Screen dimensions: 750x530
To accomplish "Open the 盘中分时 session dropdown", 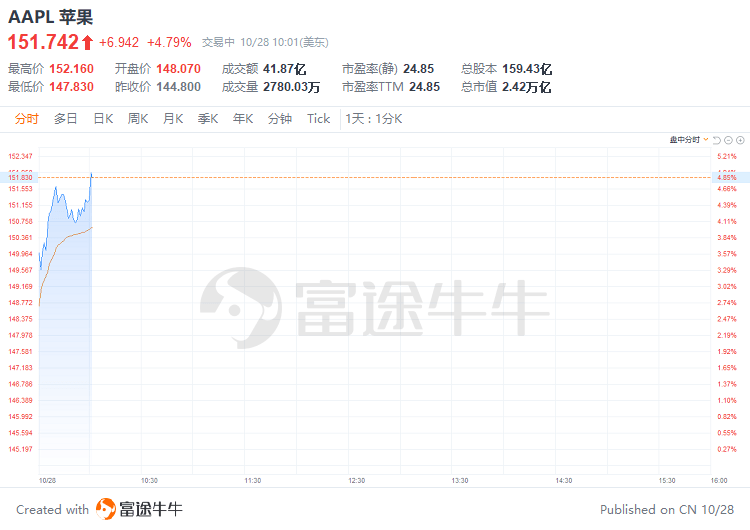I will pyautogui.click(x=689, y=140).
